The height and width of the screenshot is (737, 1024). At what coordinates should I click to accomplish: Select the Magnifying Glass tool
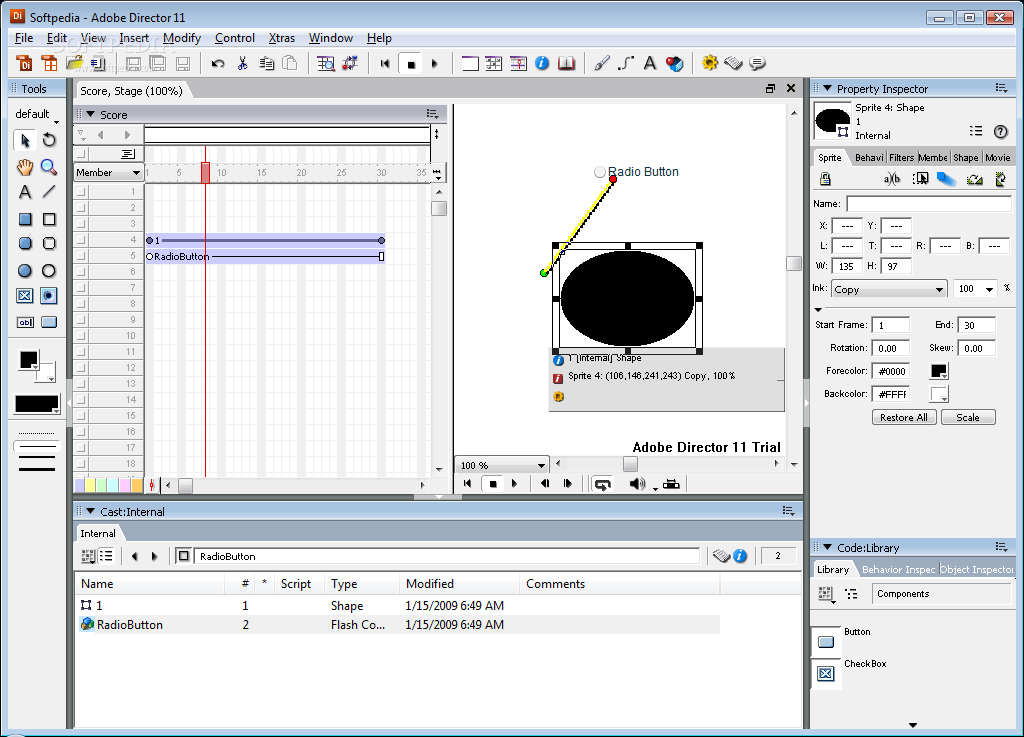(x=49, y=167)
